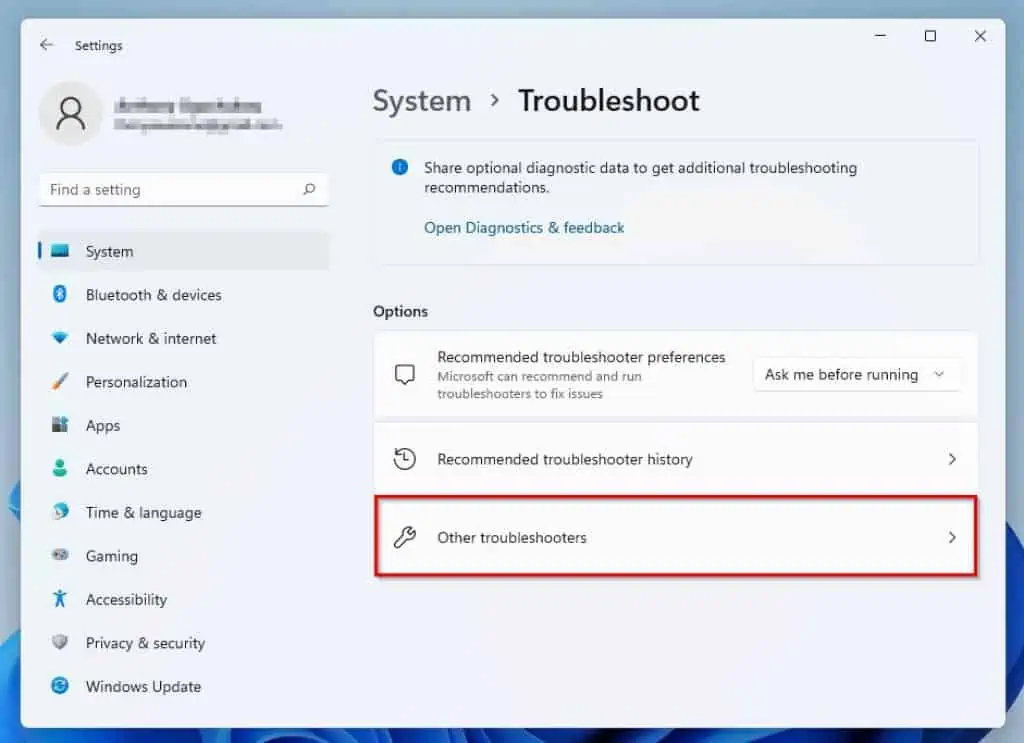The height and width of the screenshot is (743, 1024).
Task: Click the Find a setting search box
Action: 184,189
